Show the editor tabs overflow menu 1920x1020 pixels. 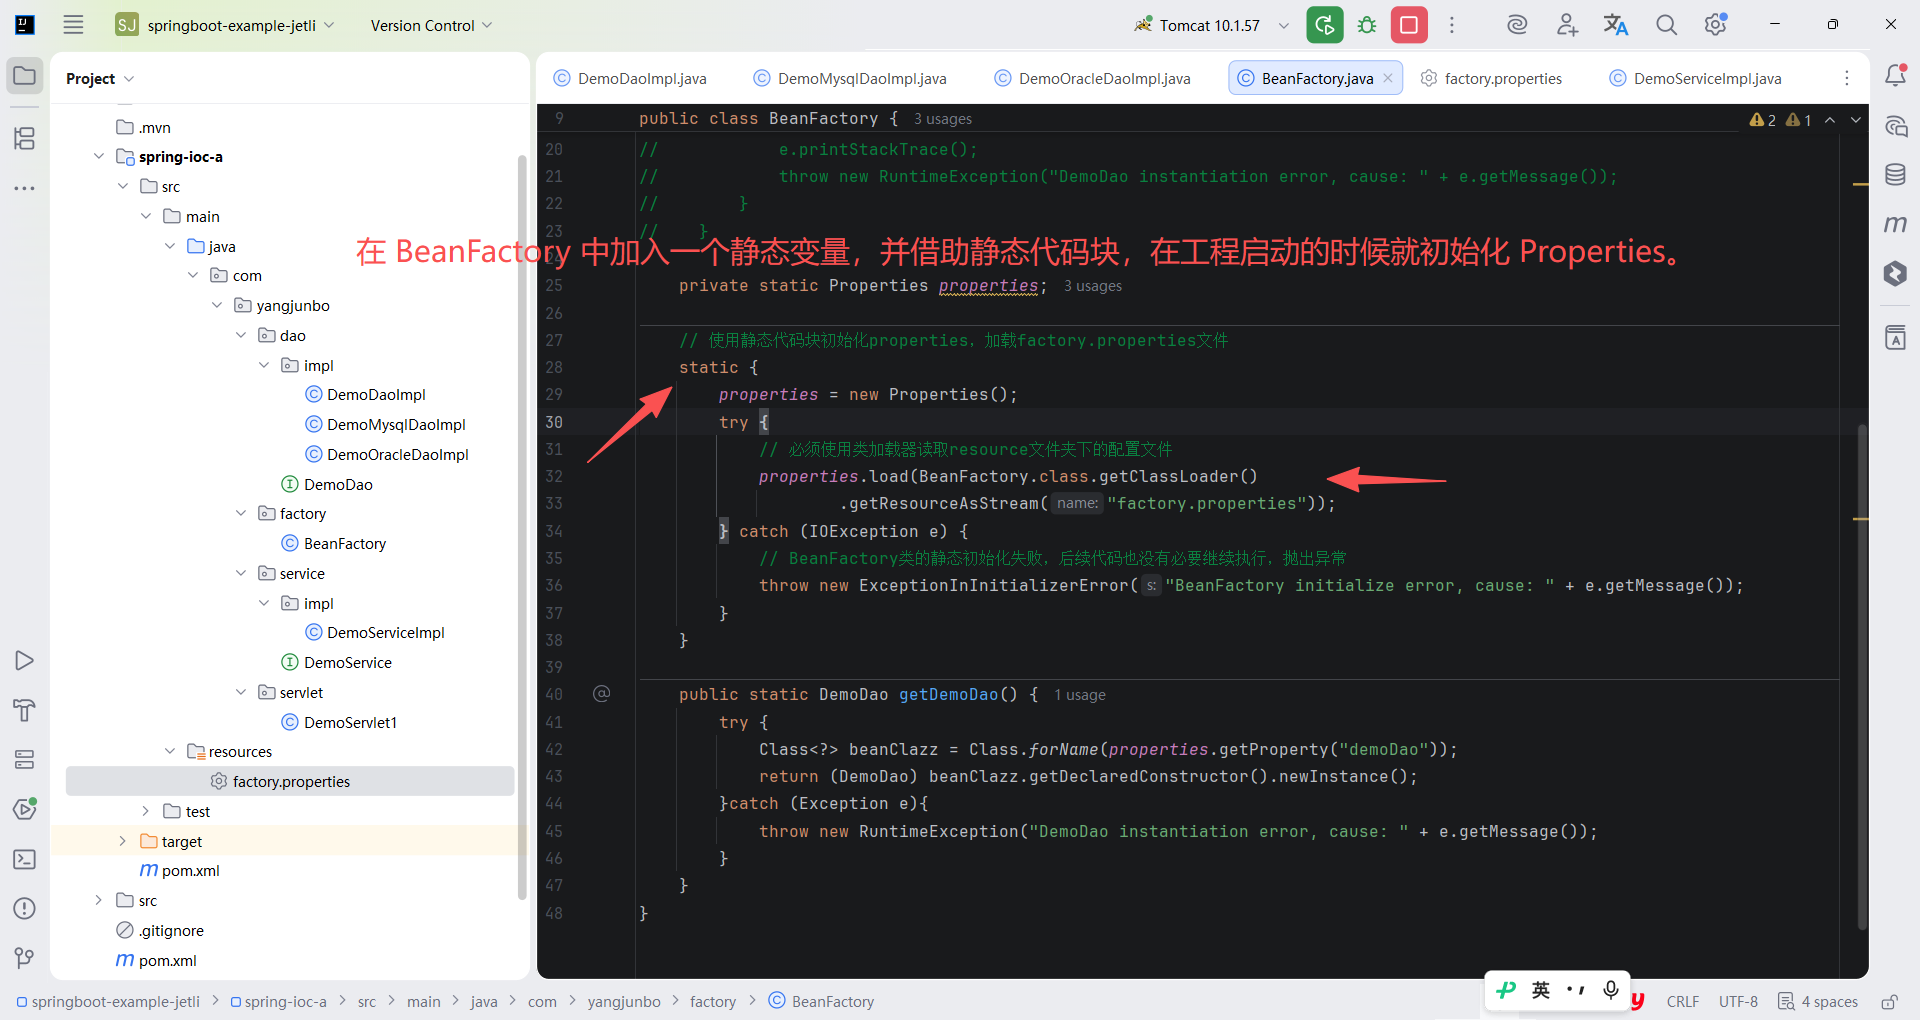[1847, 78]
